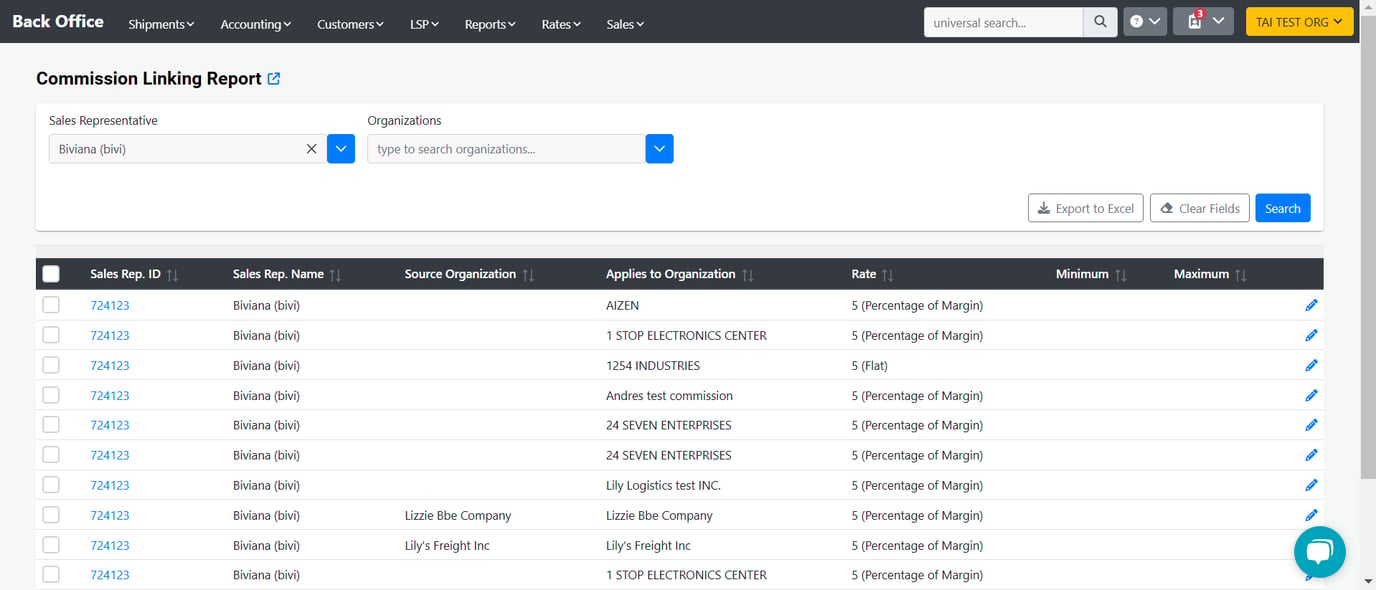Check the Lizzie Bbe Company row checkbox
This screenshot has width=1376, height=590.
click(51, 515)
